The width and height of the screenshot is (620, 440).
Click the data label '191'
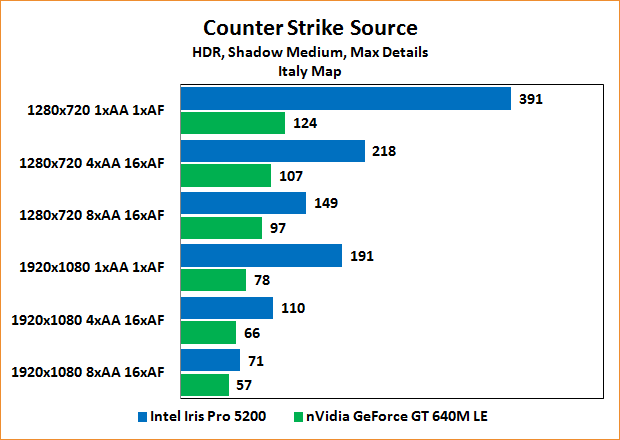362,256
